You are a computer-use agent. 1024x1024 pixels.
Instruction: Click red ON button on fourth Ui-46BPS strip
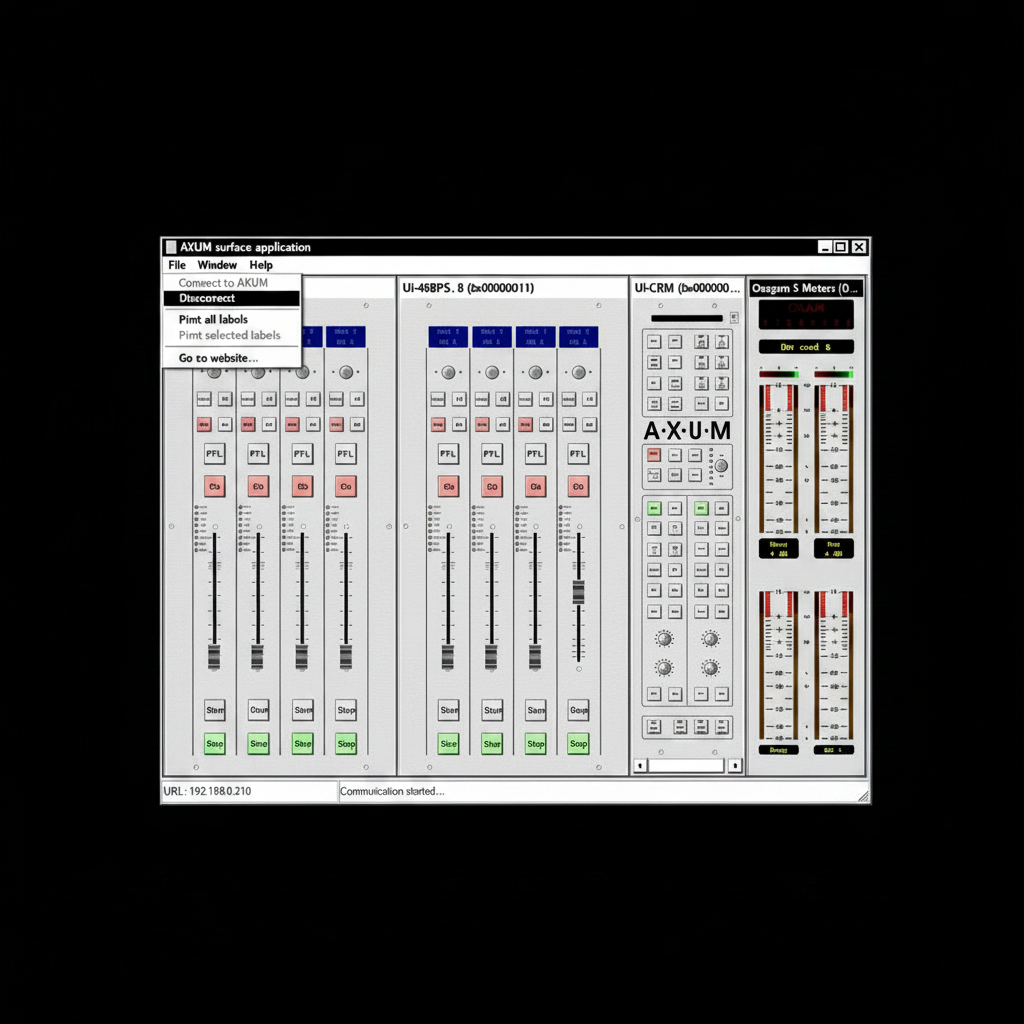(578, 487)
